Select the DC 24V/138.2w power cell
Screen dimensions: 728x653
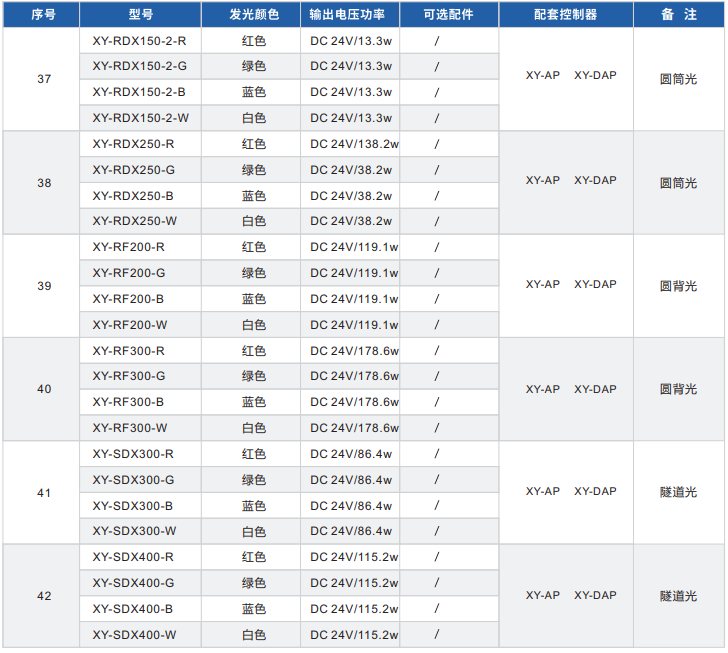pyautogui.click(x=354, y=144)
